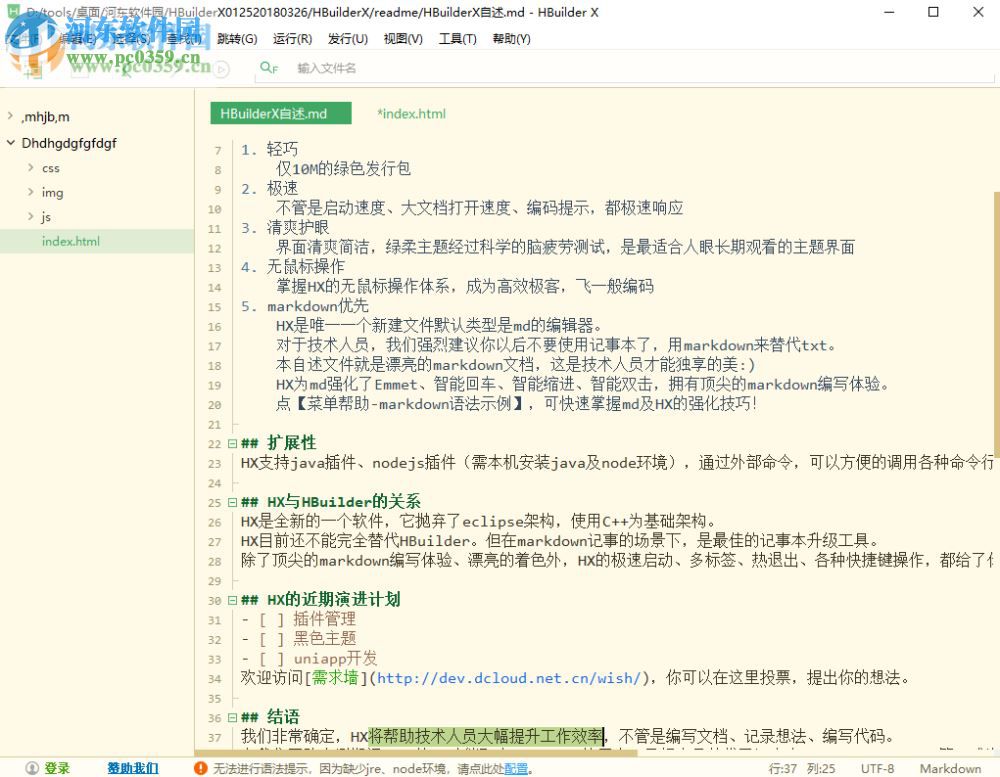Tick the checkbox brackets before 黑色主题

point(271,639)
